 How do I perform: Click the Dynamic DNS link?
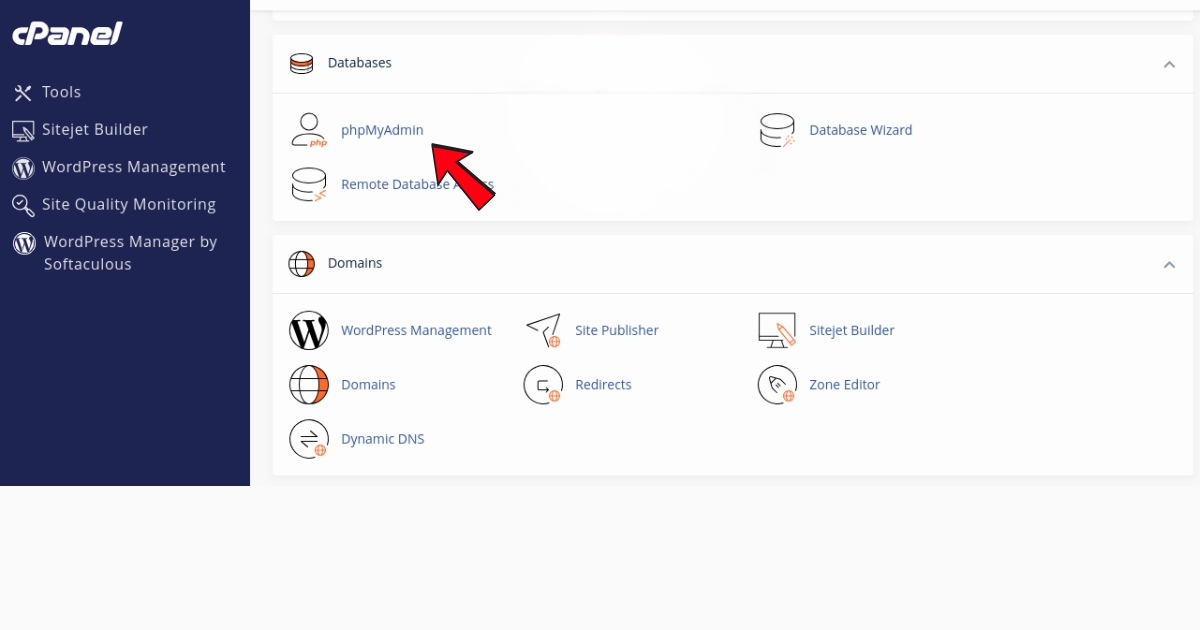[x=382, y=439]
